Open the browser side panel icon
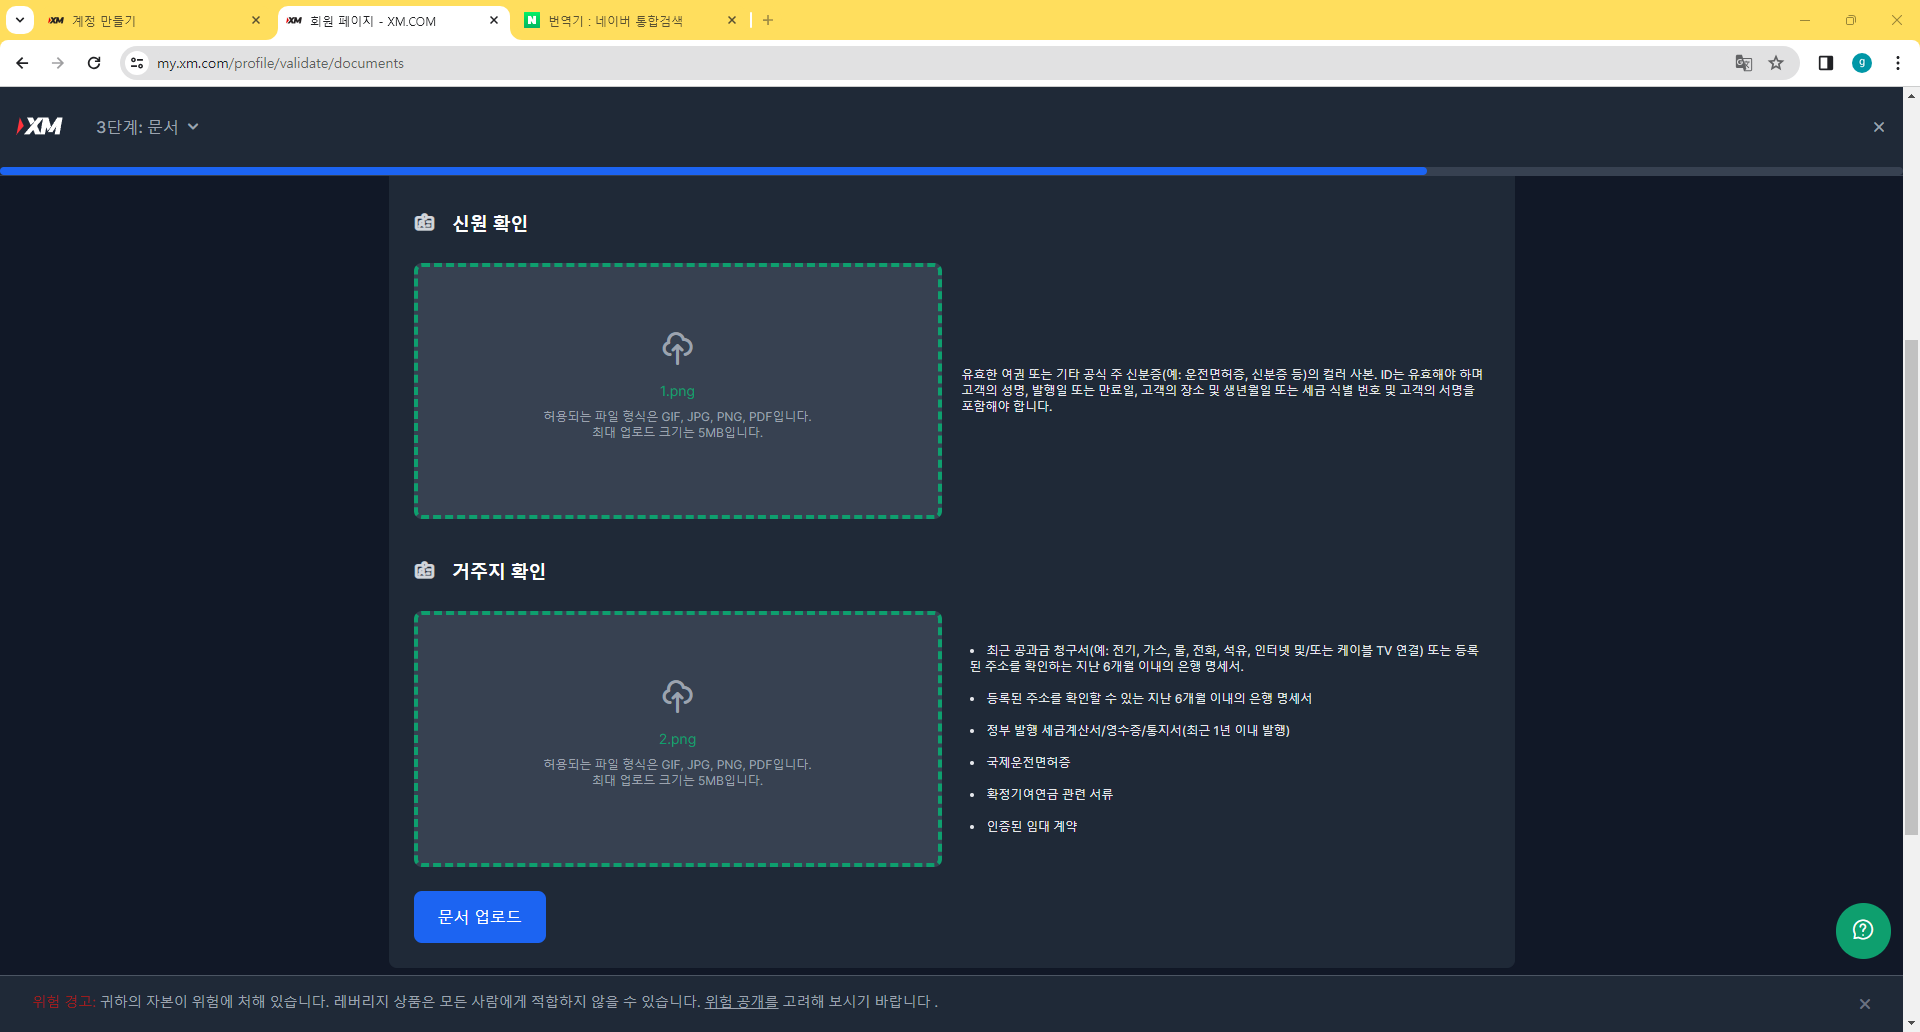 [1825, 63]
